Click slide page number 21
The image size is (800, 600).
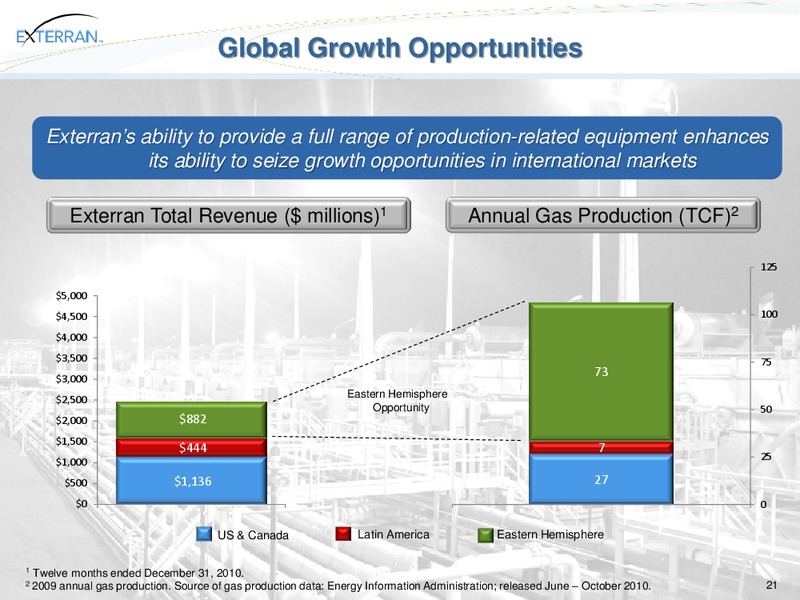click(x=771, y=585)
